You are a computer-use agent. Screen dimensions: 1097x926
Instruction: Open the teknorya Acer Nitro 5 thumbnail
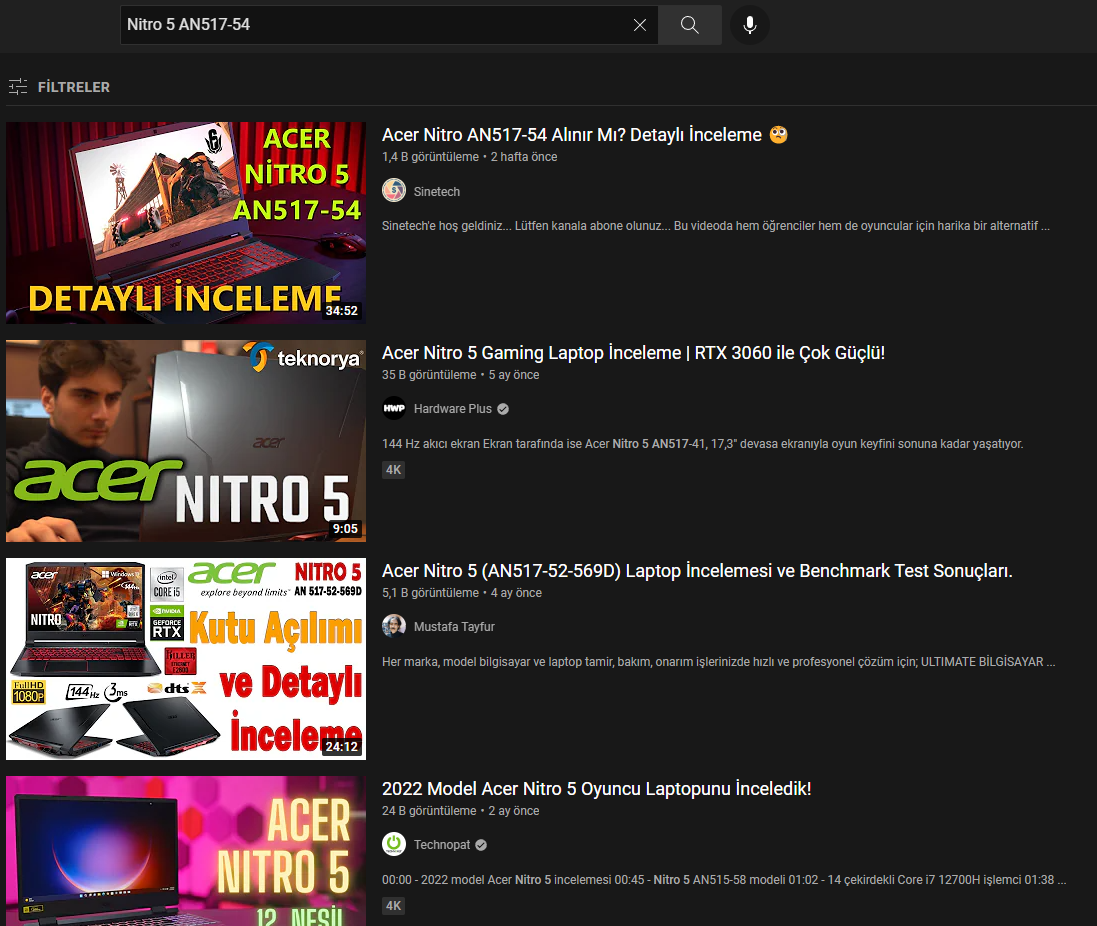point(186,441)
